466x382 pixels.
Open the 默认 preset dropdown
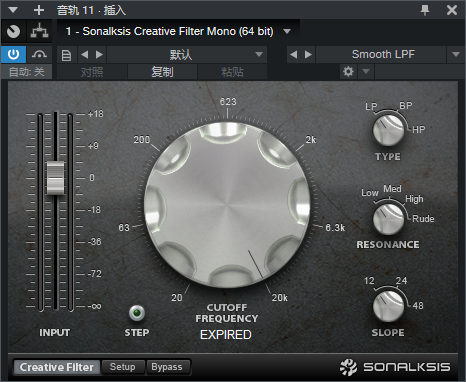[187, 55]
